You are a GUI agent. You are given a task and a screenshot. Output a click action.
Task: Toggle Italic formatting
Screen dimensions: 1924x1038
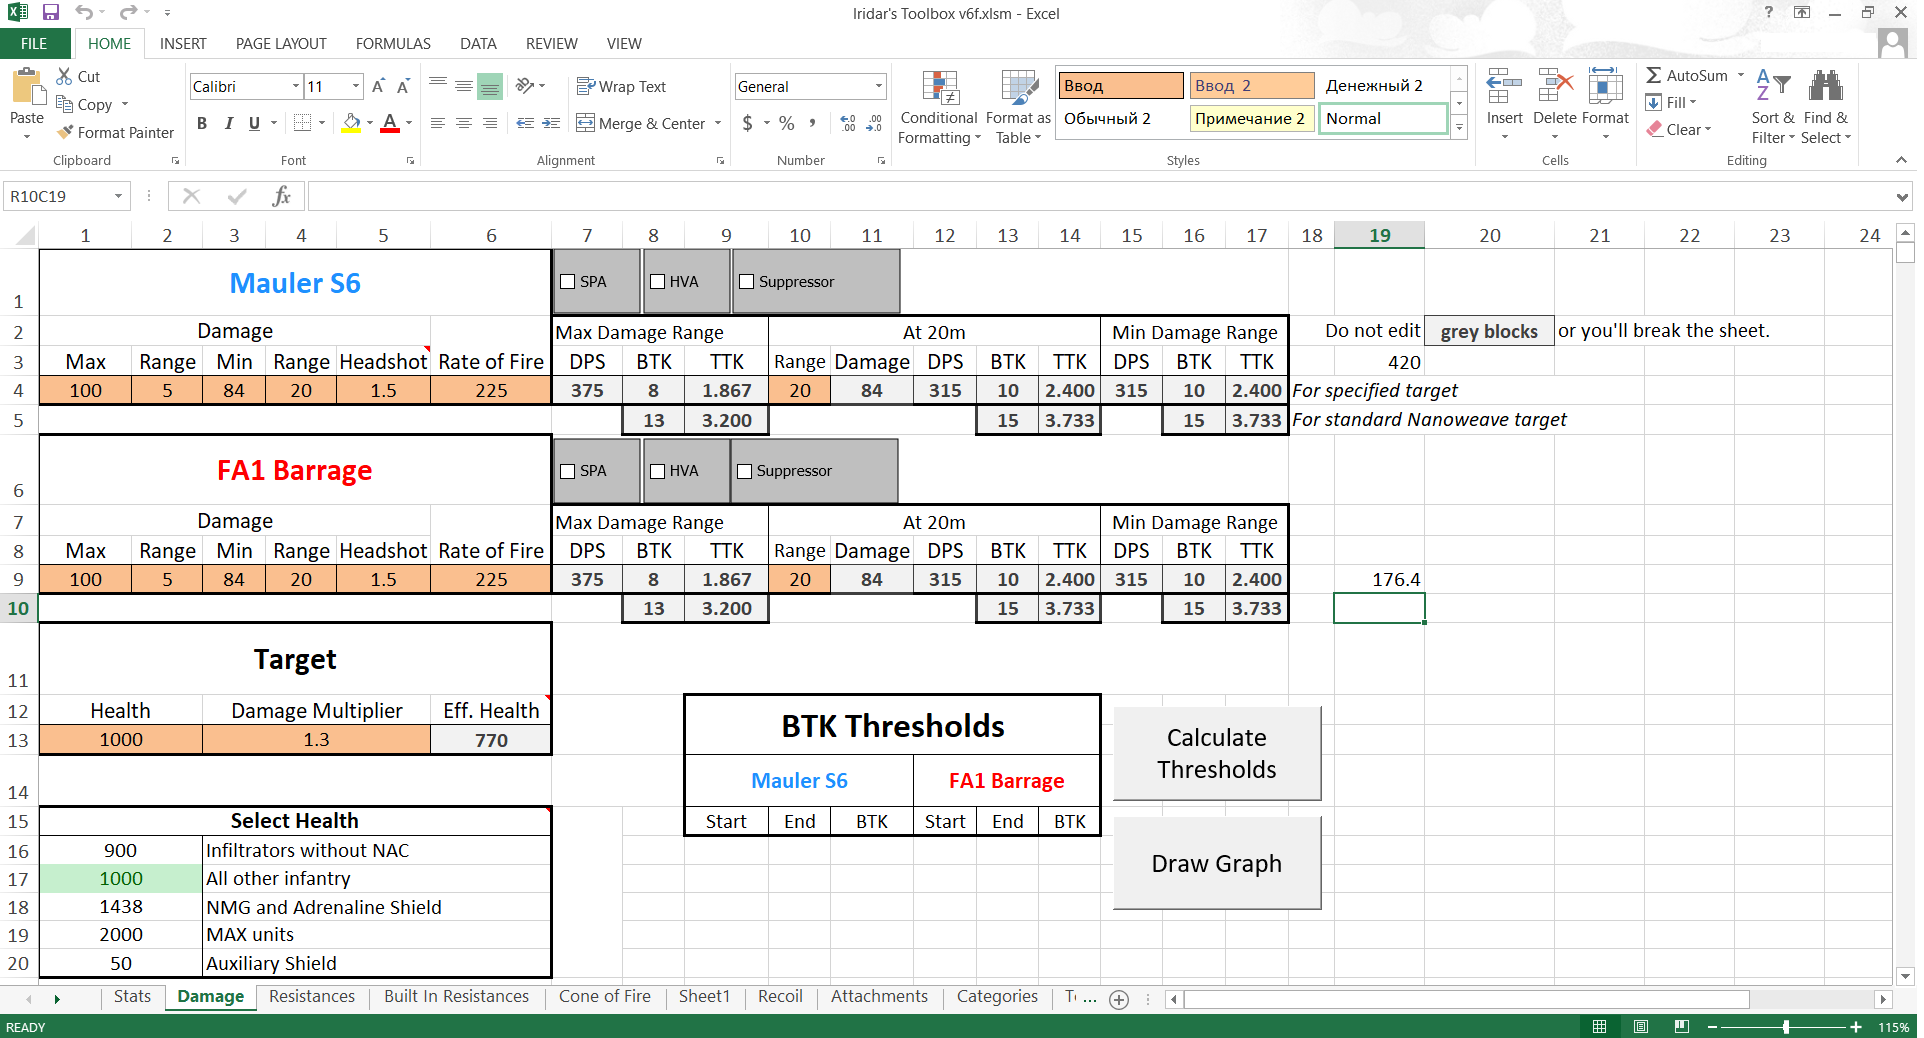(228, 123)
